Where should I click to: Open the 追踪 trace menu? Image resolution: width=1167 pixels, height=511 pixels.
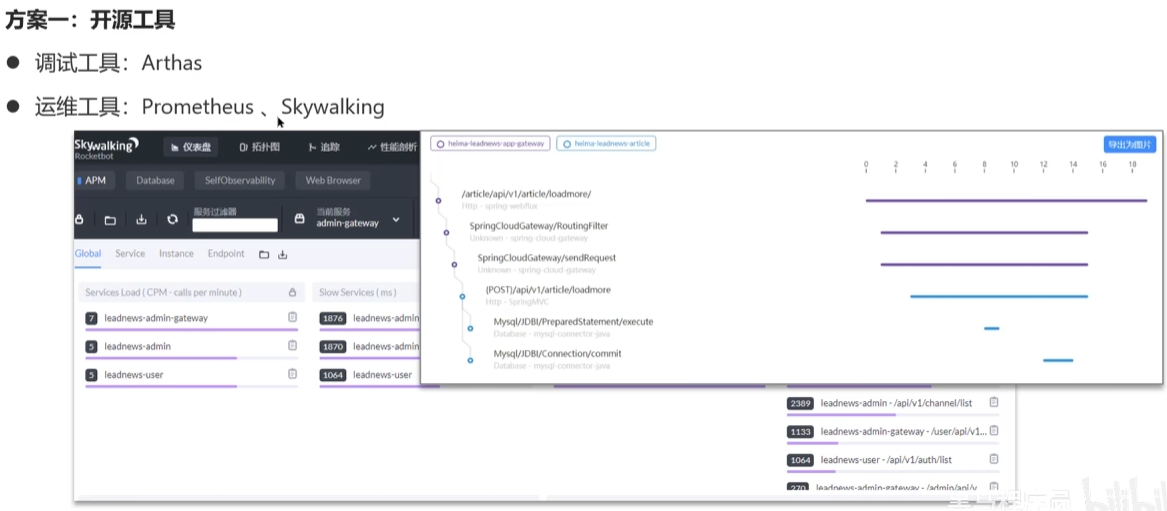324,147
